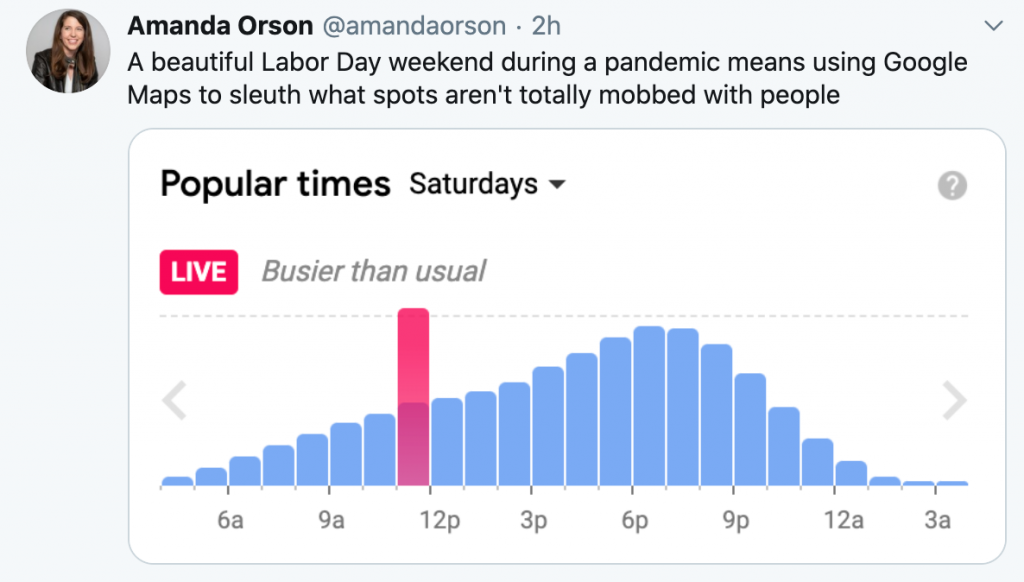Click the Popular times help icon

coord(952,185)
